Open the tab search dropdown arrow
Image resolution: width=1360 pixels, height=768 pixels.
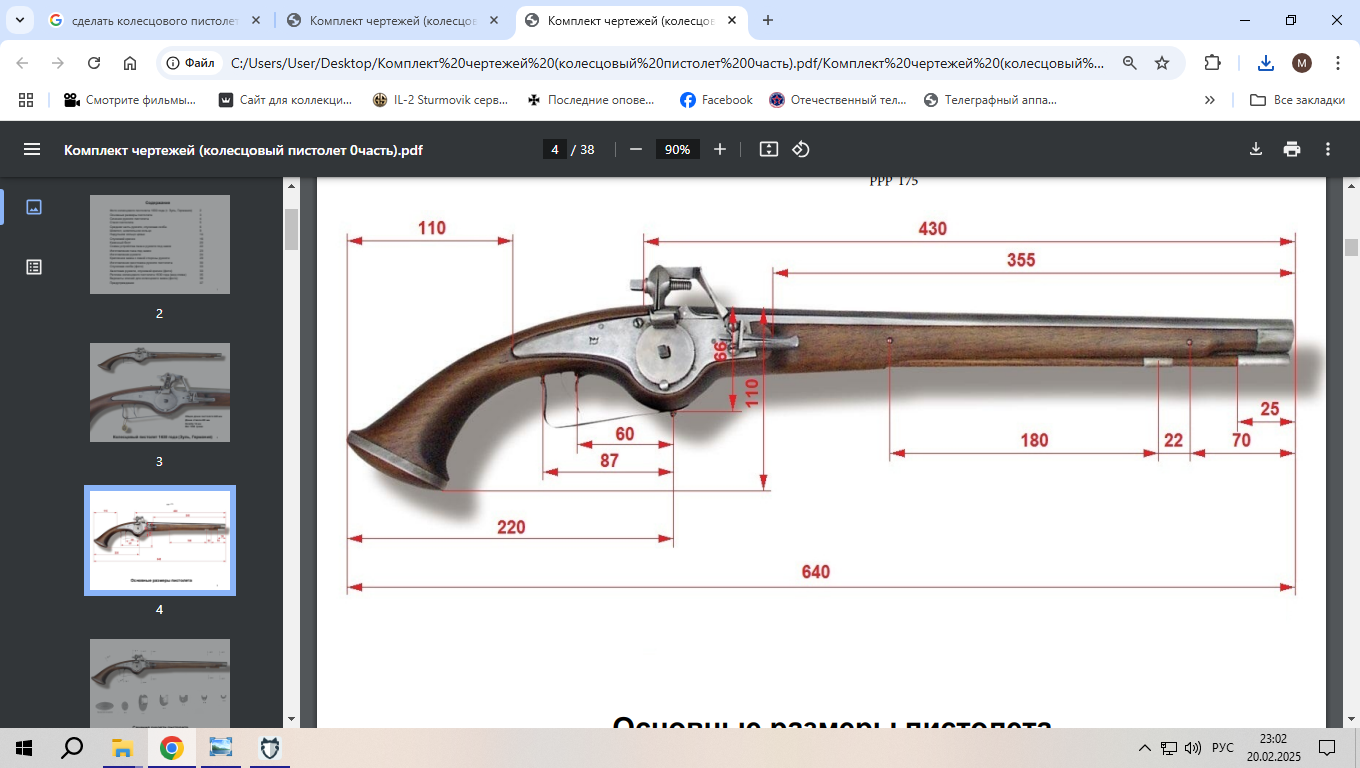[19, 20]
